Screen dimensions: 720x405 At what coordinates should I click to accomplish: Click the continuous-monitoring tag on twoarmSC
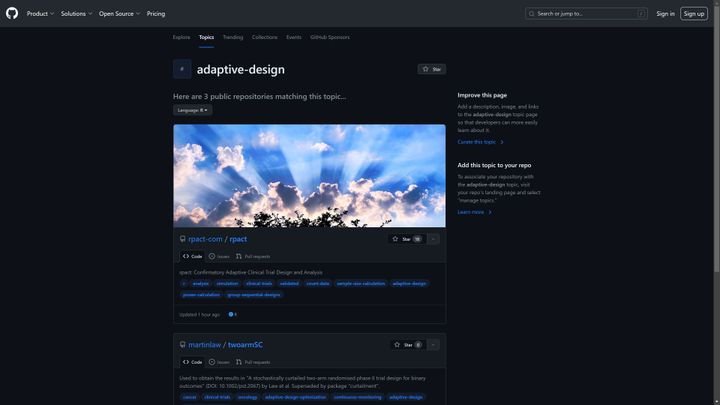tap(357, 397)
